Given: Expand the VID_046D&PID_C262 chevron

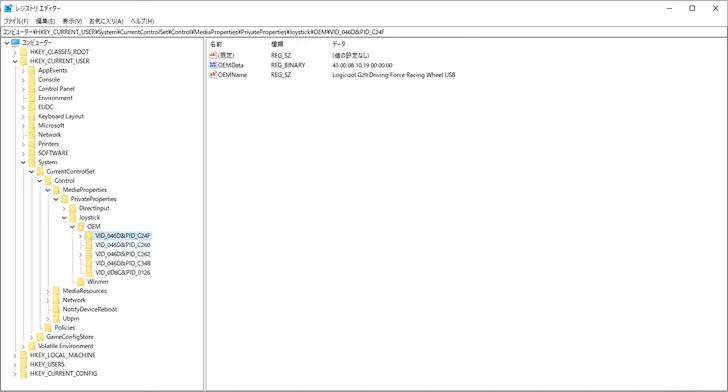Looking at the screenshot, I should pyautogui.click(x=80, y=255).
